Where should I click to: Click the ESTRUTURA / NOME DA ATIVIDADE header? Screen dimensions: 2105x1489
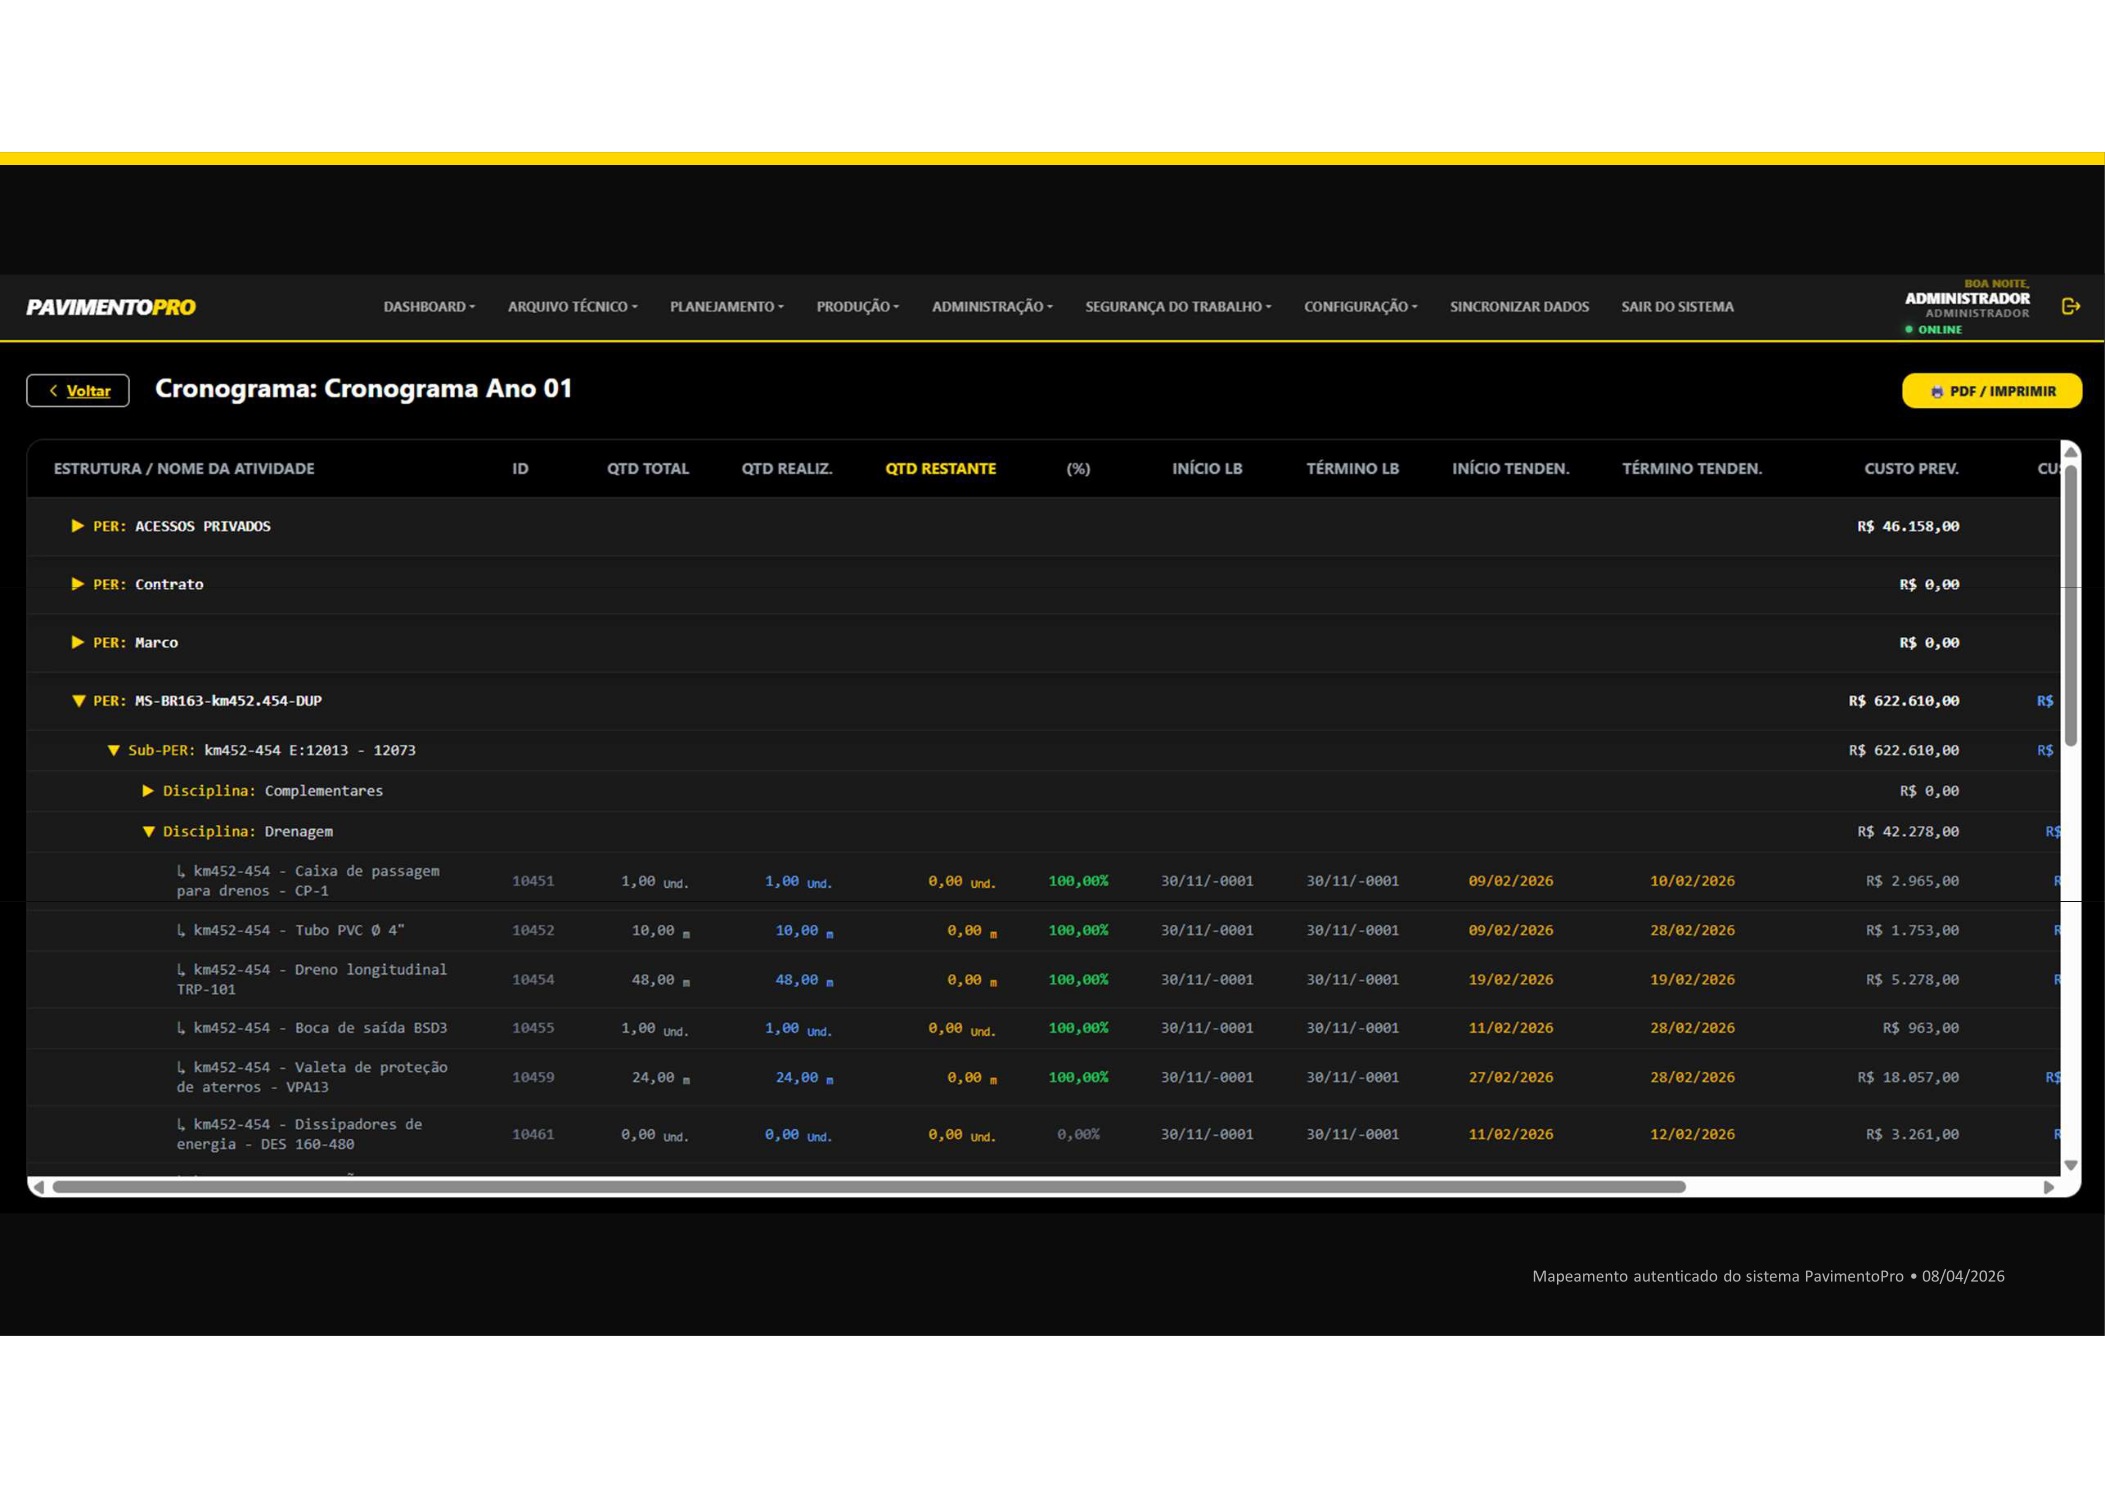(184, 469)
